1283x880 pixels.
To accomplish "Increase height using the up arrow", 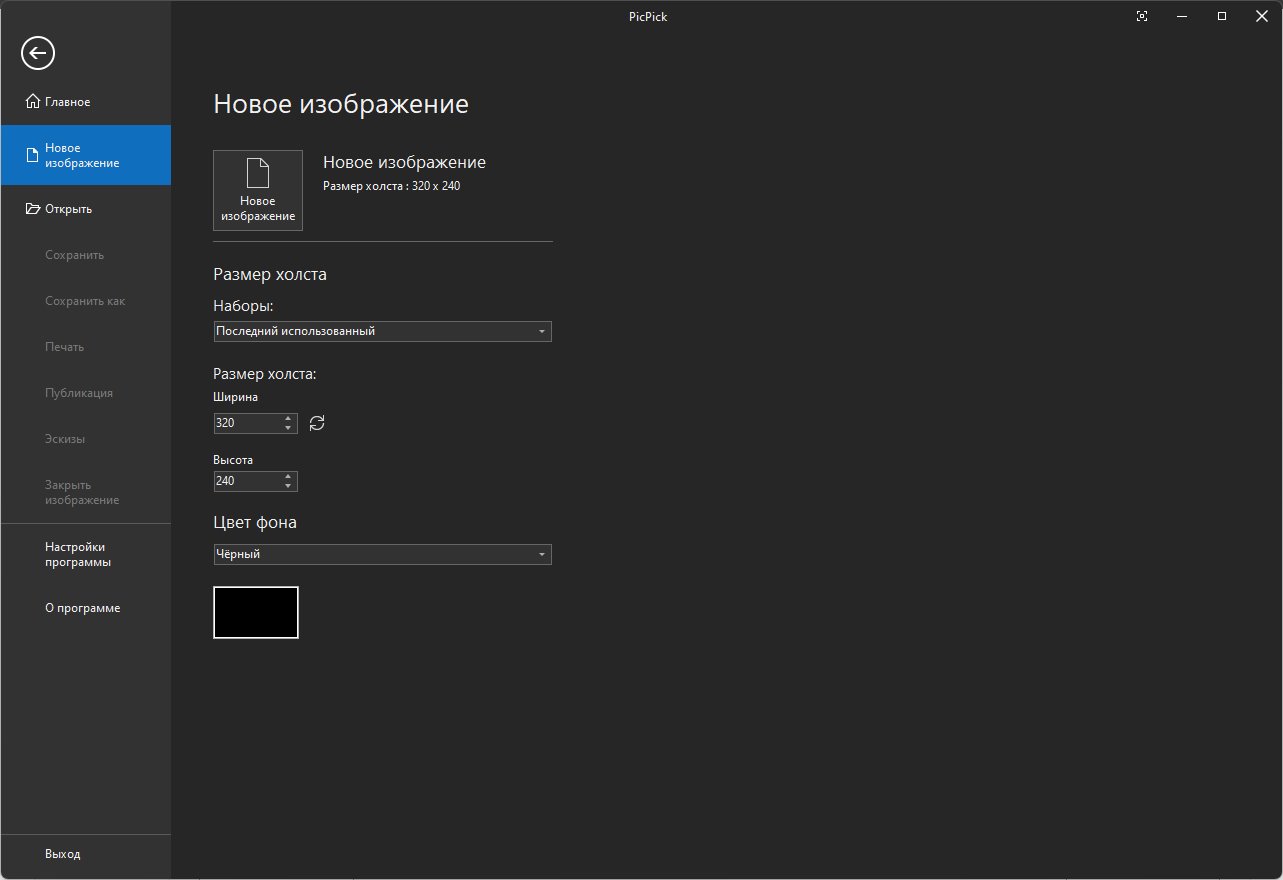I will click(288, 476).
